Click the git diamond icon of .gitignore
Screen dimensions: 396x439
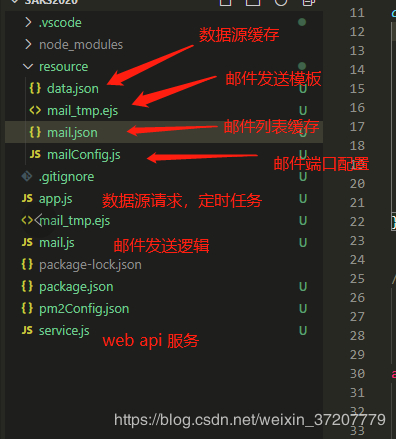(x=27, y=176)
